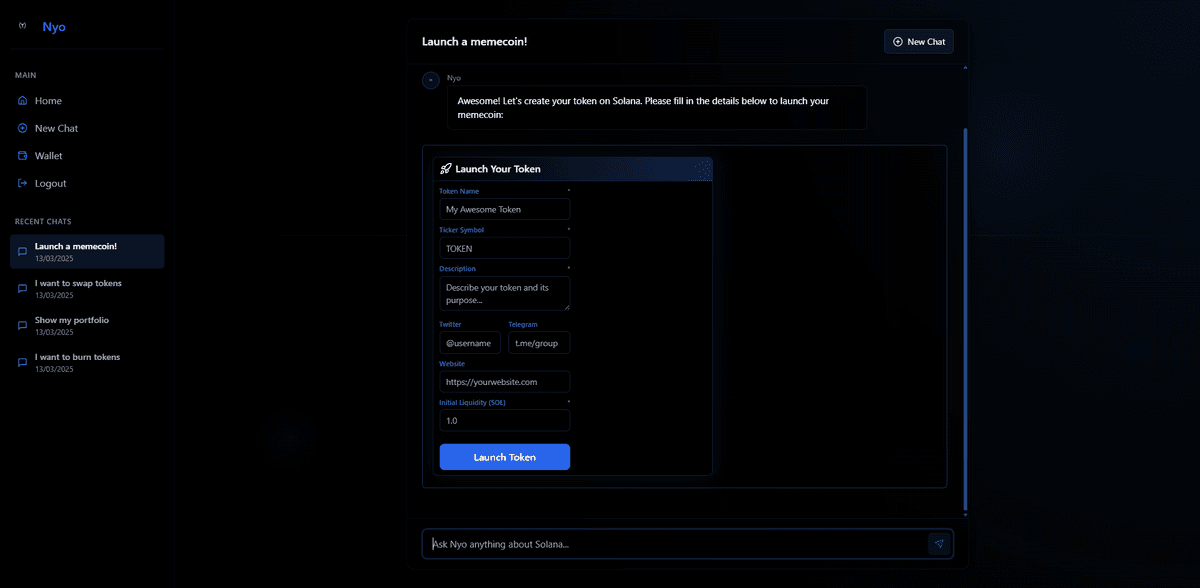Click chat icon beside Launch a memecoin!
Viewport: 1200px width, 588px height.
click(22, 252)
